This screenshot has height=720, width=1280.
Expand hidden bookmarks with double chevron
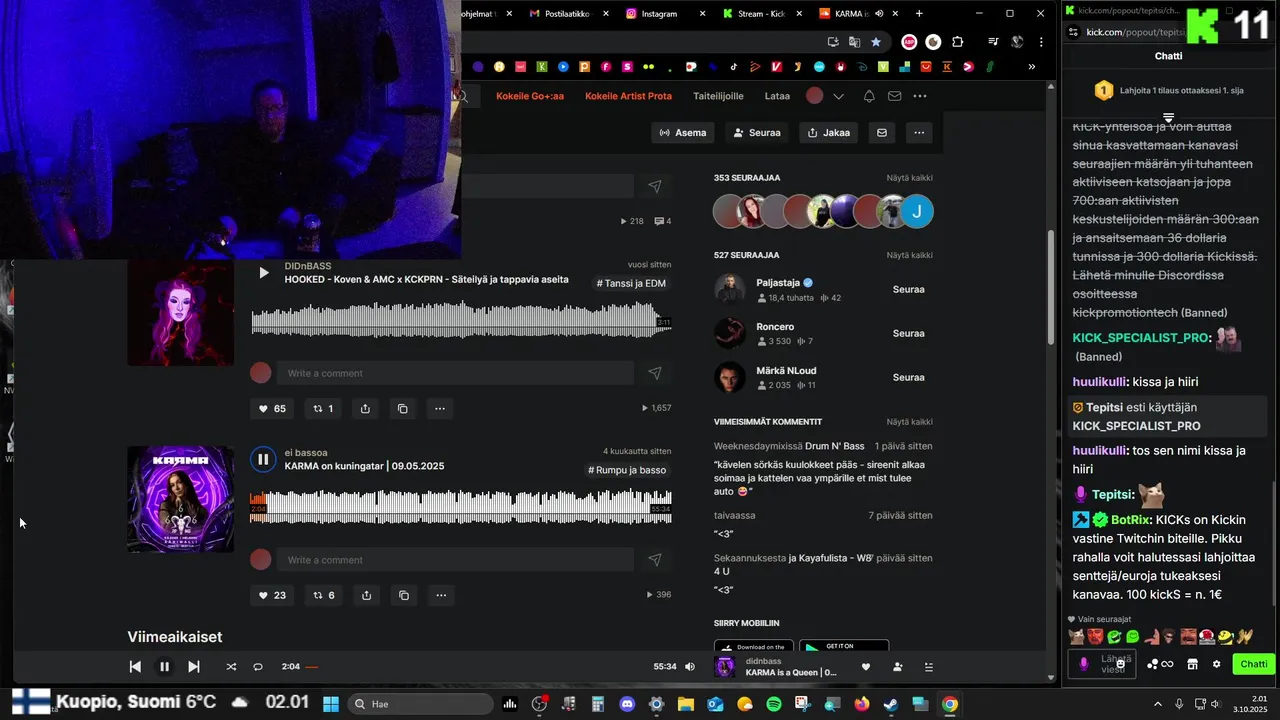(x=1031, y=67)
